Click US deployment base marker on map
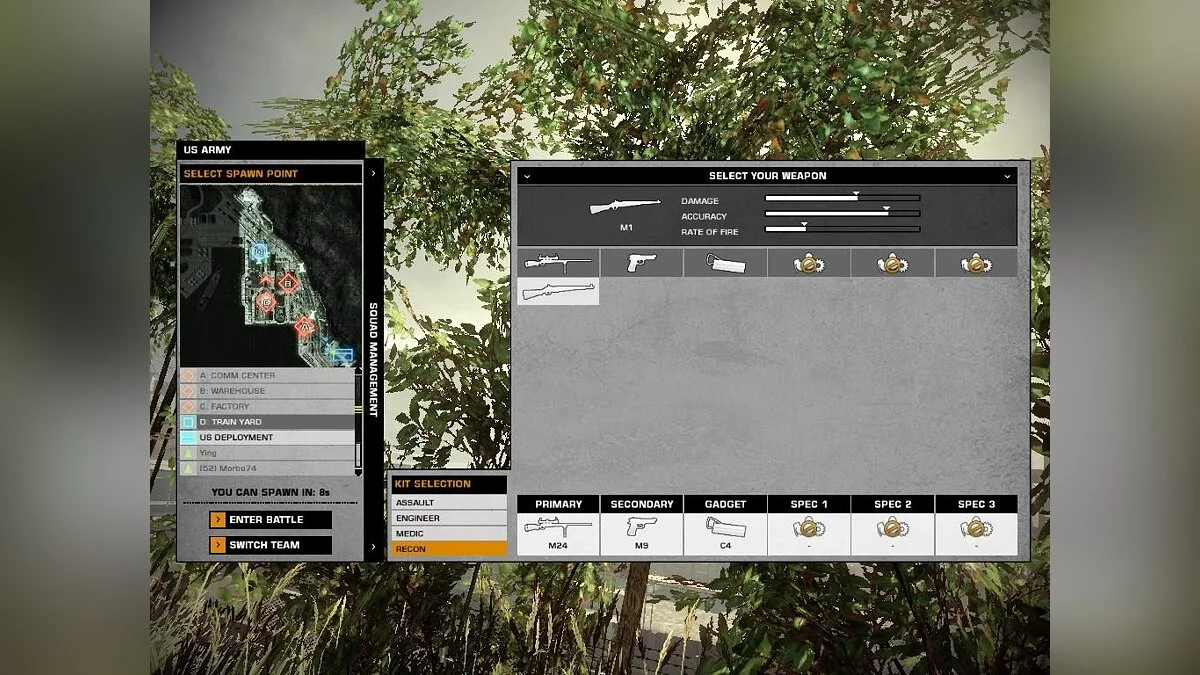The image size is (1200, 675). point(343,354)
